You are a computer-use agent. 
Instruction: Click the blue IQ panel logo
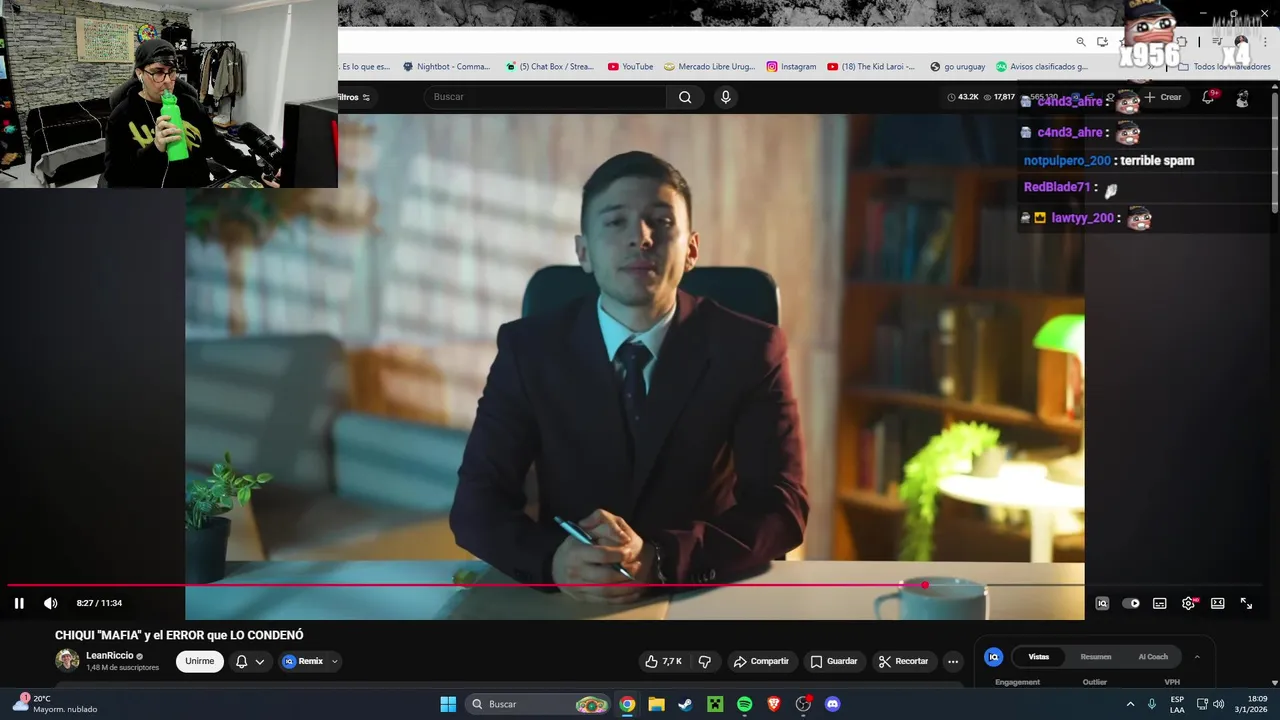[993, 657]
